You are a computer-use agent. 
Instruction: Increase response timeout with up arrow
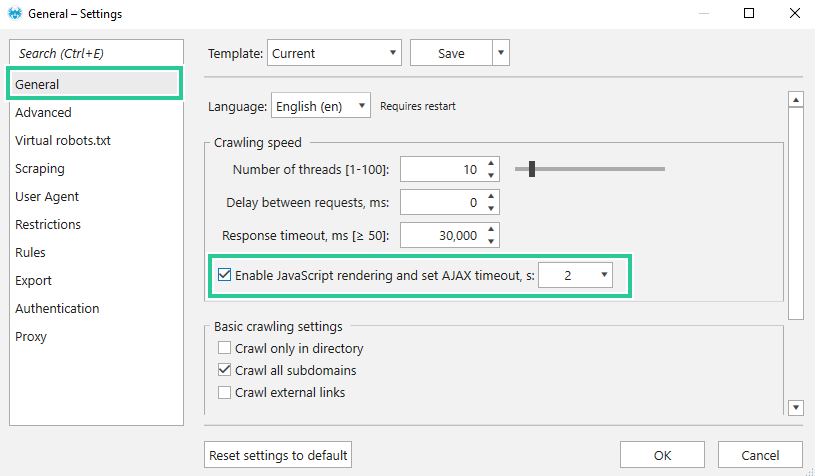(491, 229)
